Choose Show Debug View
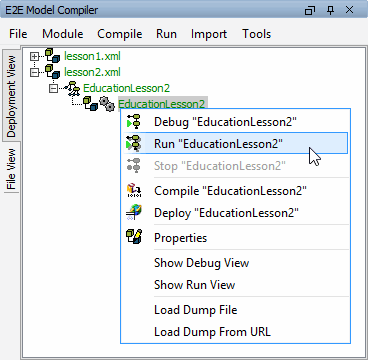The height and width of the screenshot is (360, 368). pyautogui.click(x=201, y=263)
